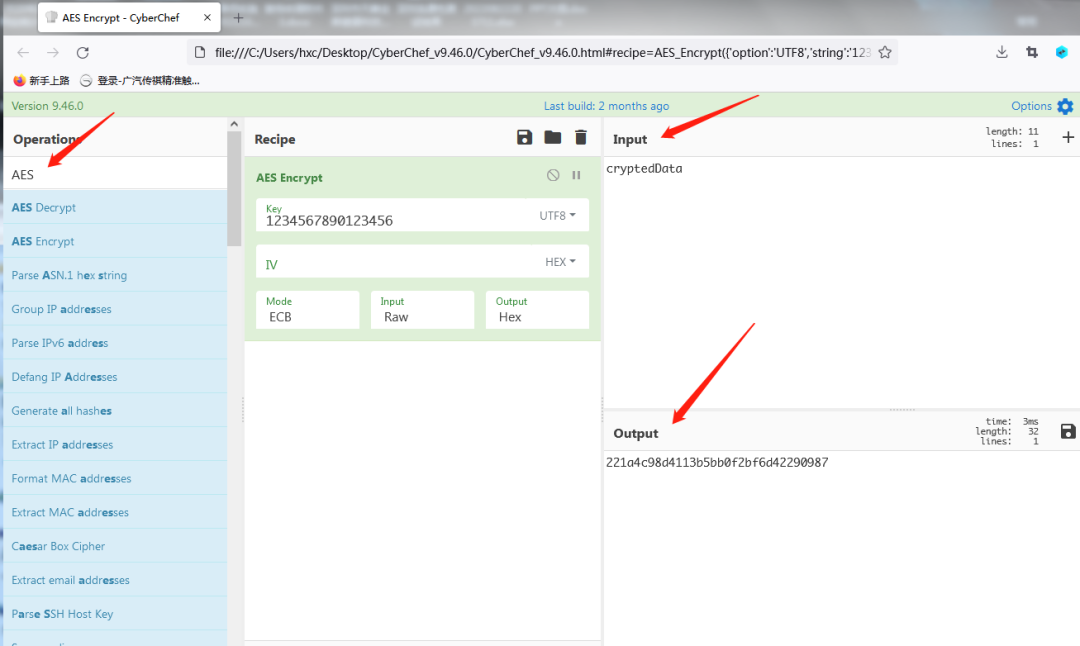This screenshot has height=646, width=1080.
Task: Open the Options gear
Action: pyautogui.click(x=1065, y=106)
